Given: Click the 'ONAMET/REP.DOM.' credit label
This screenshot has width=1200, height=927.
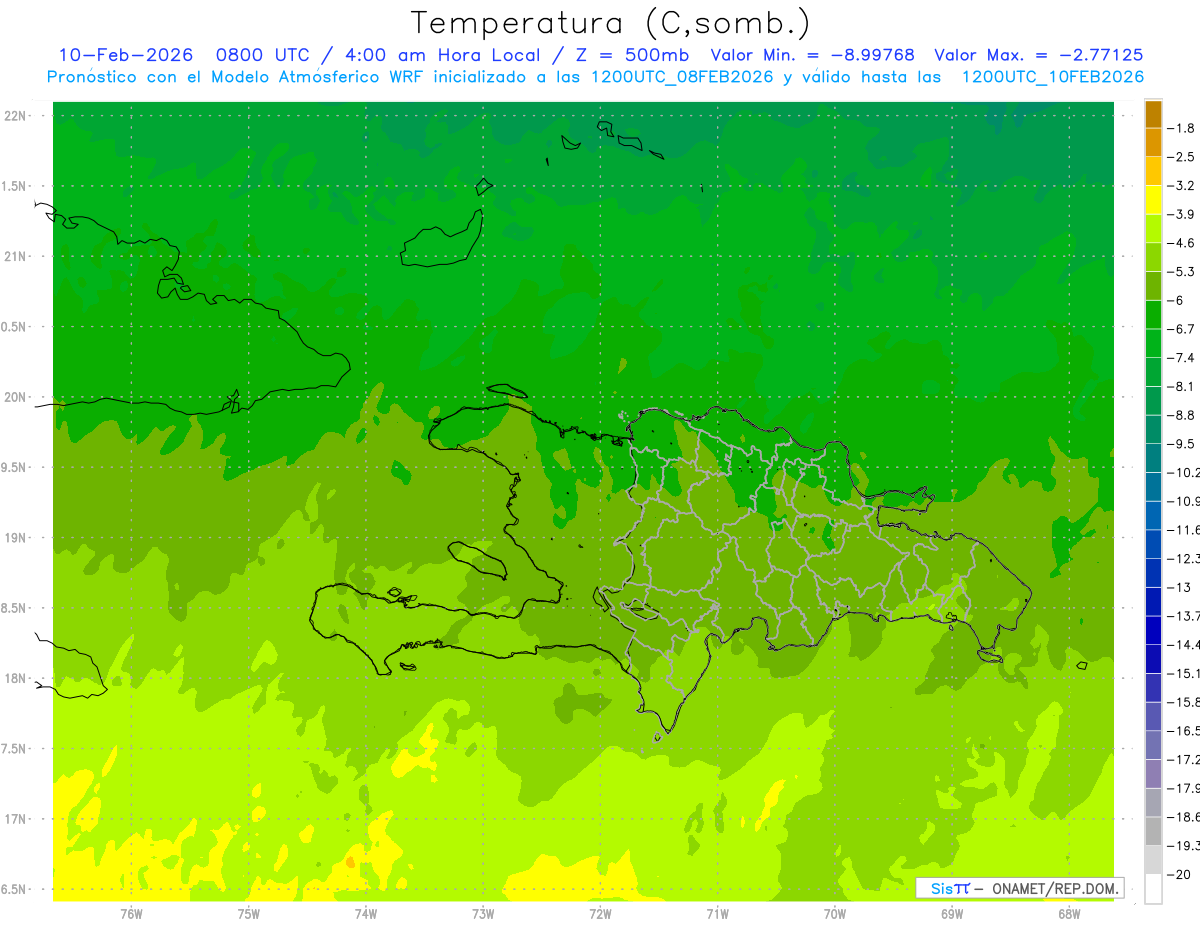Looking at the screenshot, I should (x=1056, y=888).
